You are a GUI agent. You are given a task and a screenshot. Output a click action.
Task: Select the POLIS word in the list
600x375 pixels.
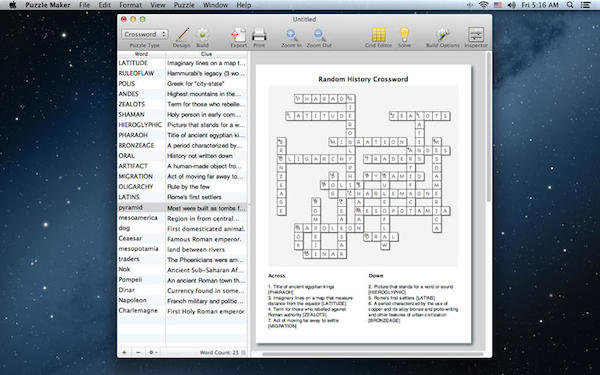(127, 83)
